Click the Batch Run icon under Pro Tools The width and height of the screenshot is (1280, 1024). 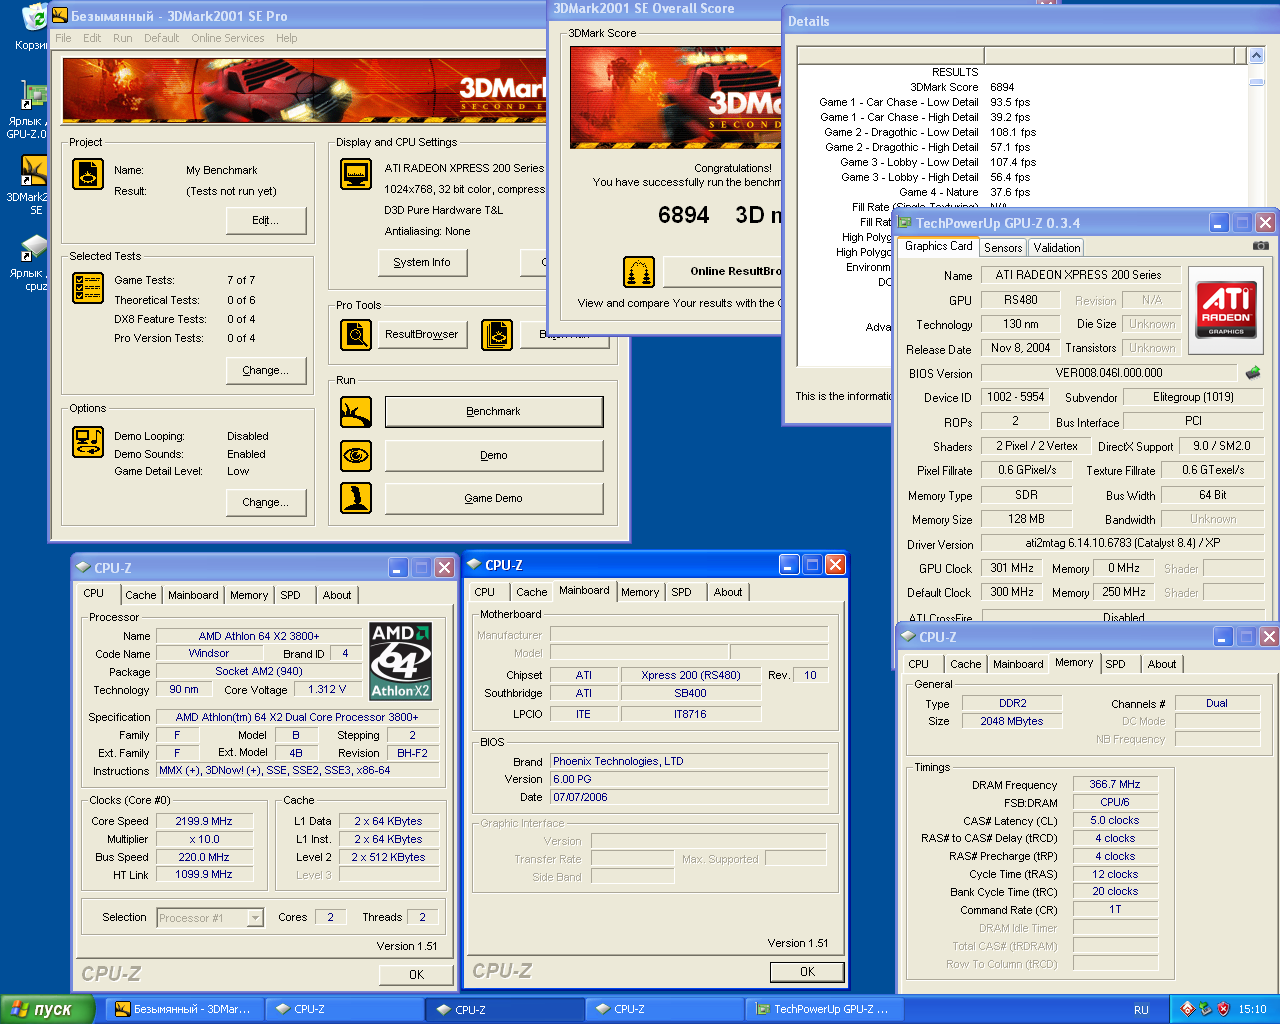497,335
